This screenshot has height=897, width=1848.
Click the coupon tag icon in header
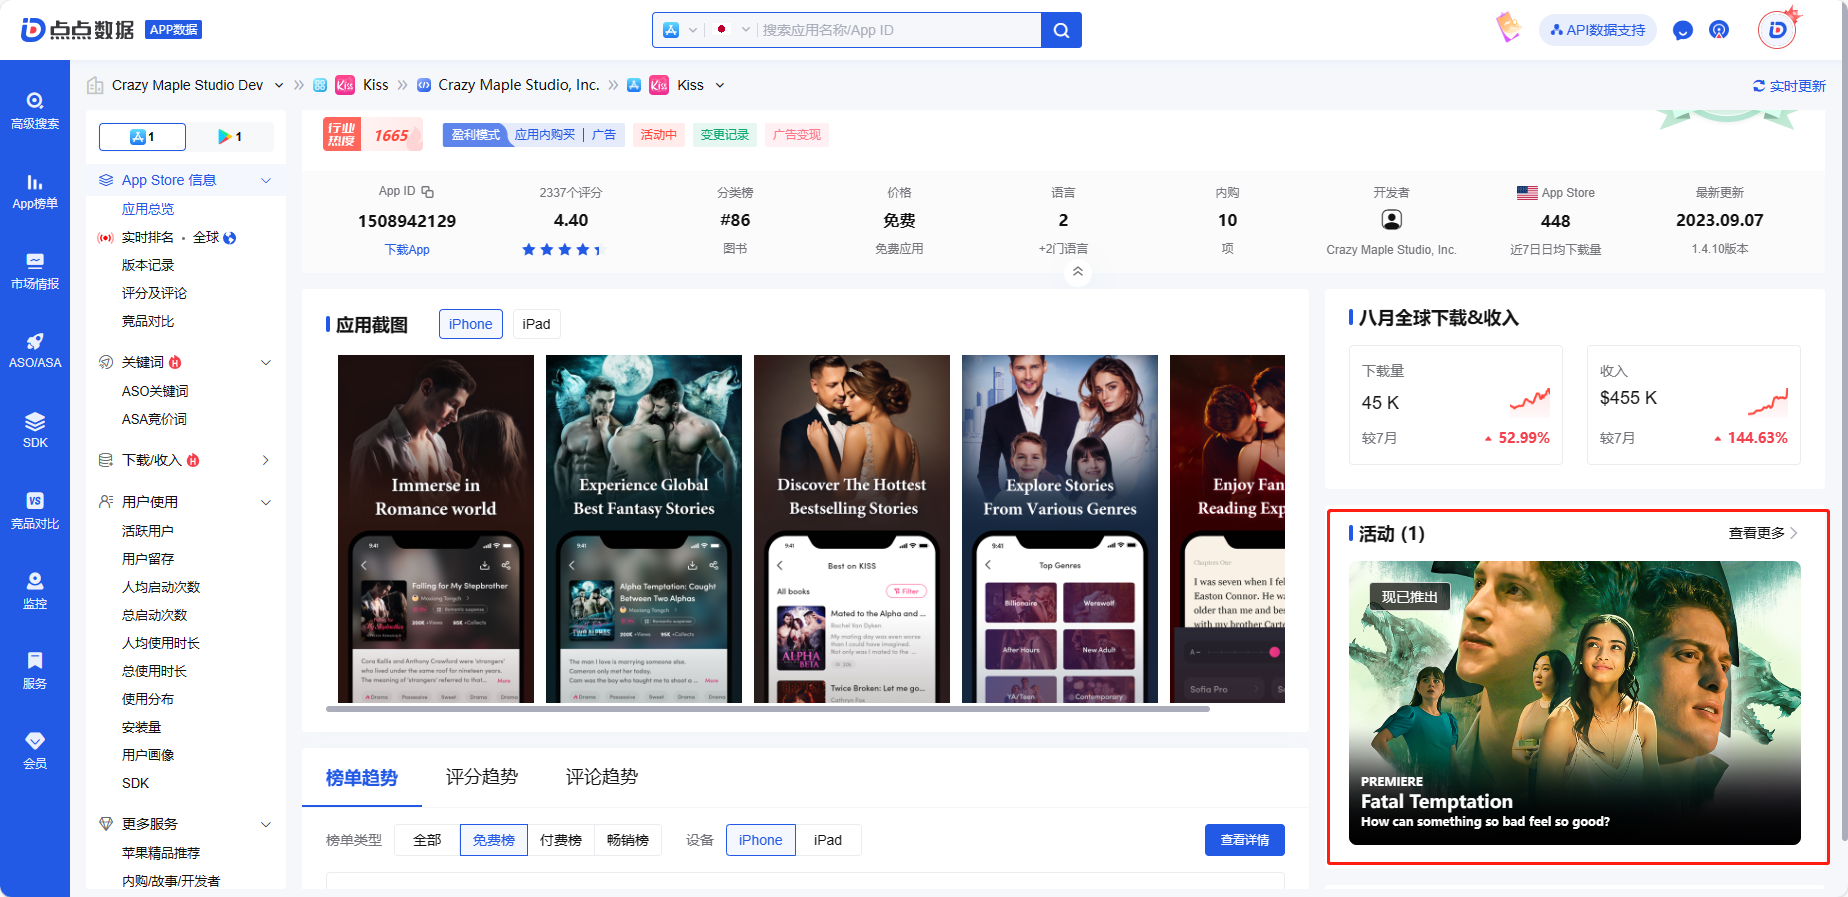(x=1508, y=27)
